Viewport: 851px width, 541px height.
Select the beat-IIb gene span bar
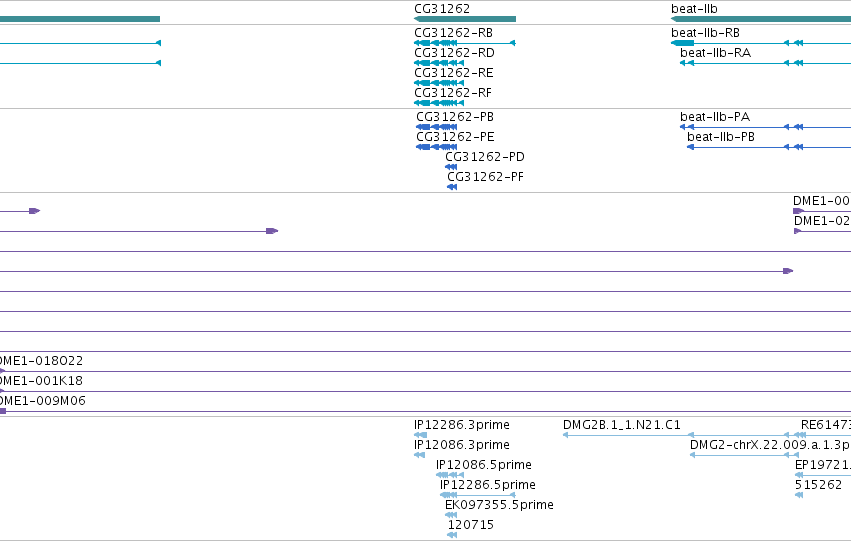(x=761, y=19)
